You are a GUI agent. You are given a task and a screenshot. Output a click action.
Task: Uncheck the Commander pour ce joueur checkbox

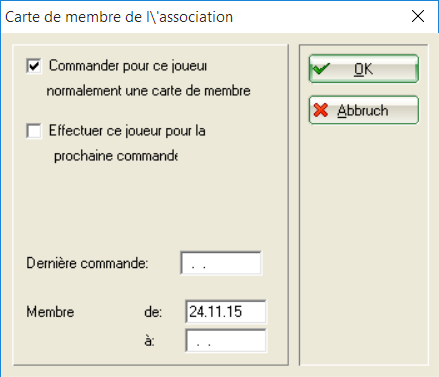click(34, 66)
